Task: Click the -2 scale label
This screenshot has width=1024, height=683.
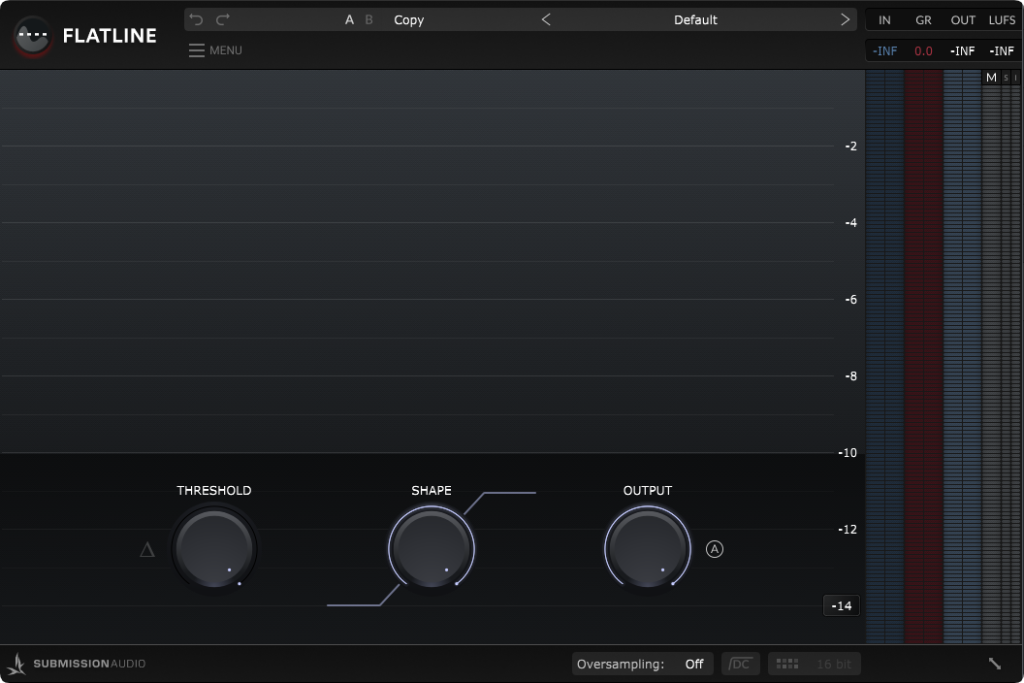Action: [x=850, y=146]
